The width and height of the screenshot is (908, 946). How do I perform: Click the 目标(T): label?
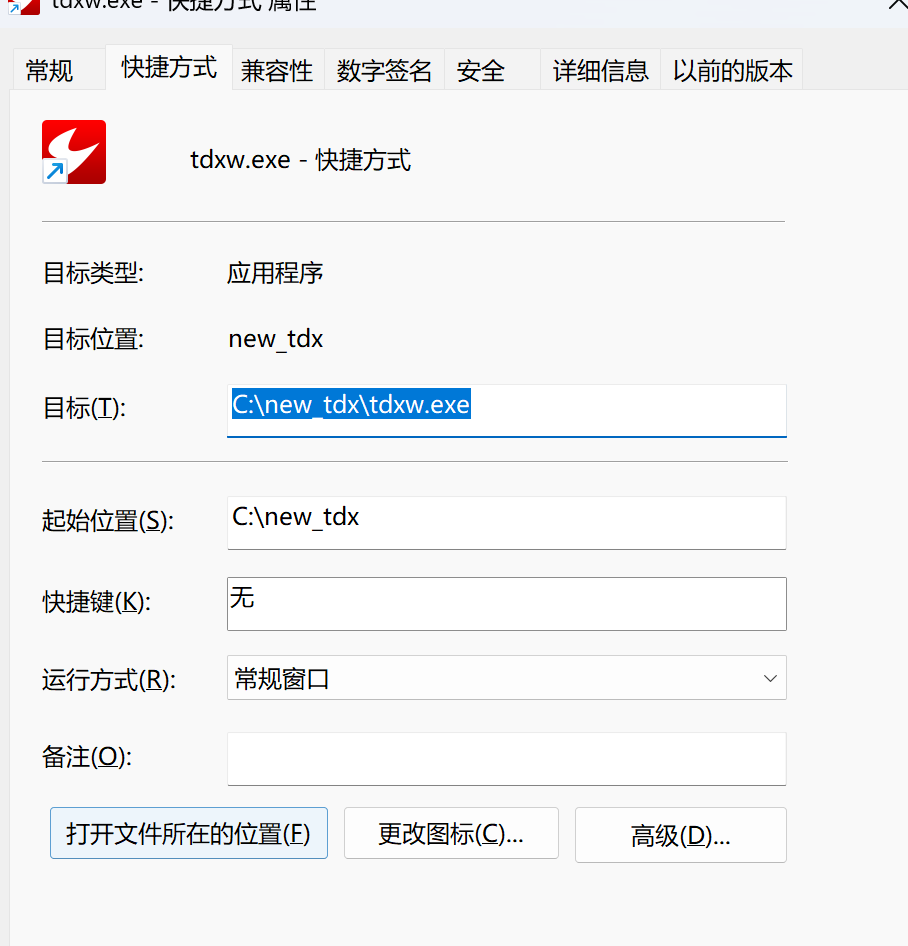coord(84,408)
